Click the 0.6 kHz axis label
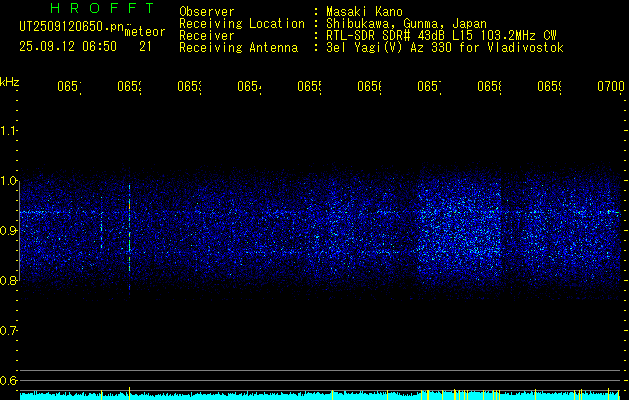 click(x=9, y=380)
